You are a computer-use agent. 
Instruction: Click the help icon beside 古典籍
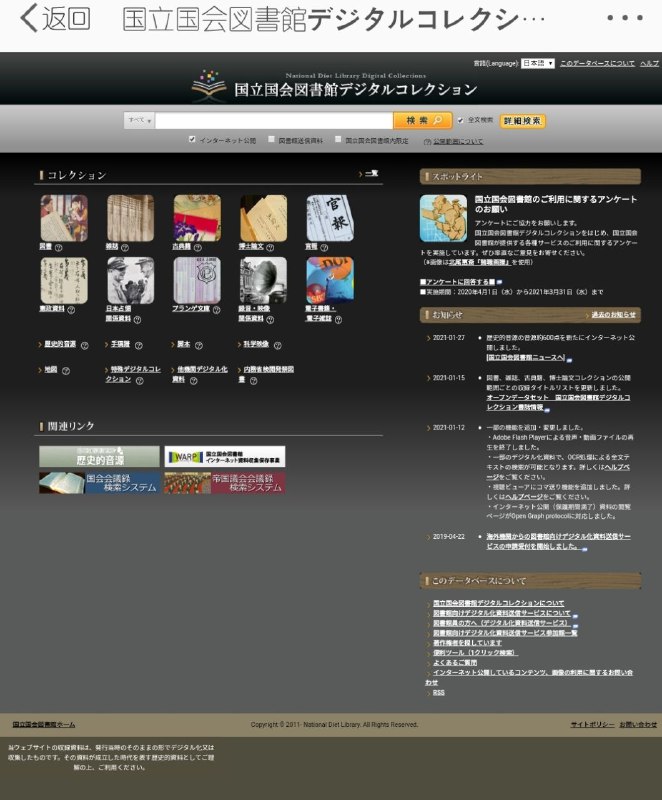pyautogui.click(x=198, y=247)
